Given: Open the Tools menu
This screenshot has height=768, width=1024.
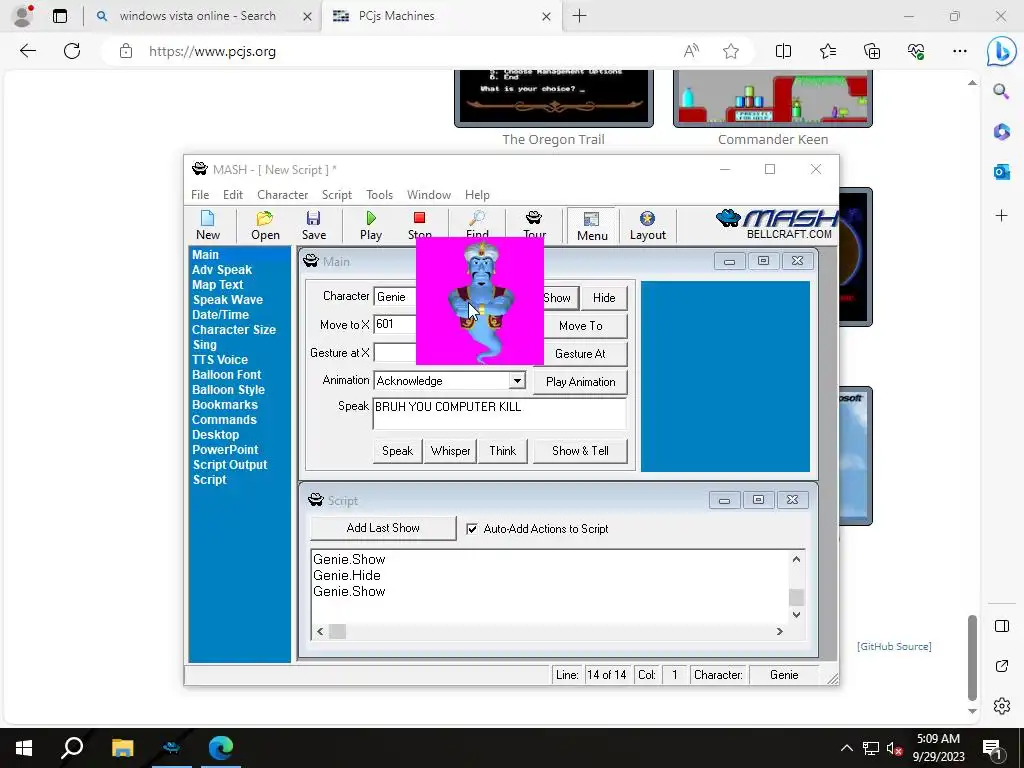Looking at the screenshot, I should 379,195.
